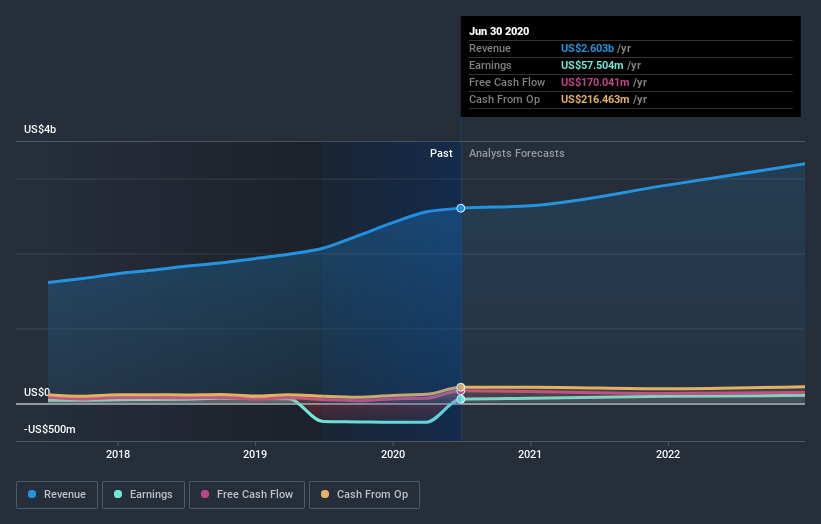Select the Revenue data point at Jun 2020
The image size is (821, 524).
(461, 208)
